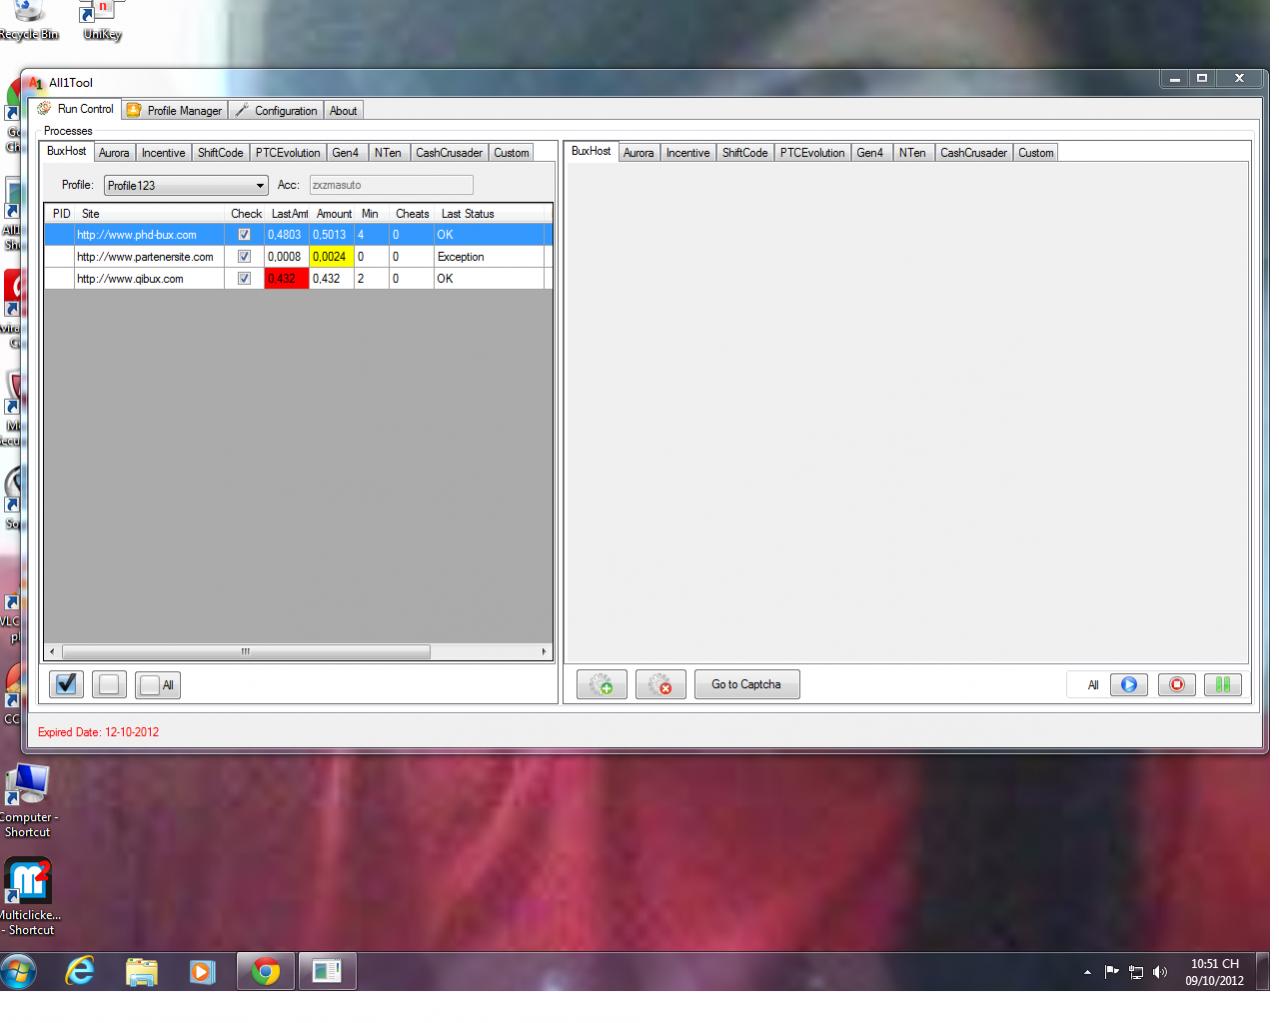Stop all processes with red stop button

pos(1177,685)
